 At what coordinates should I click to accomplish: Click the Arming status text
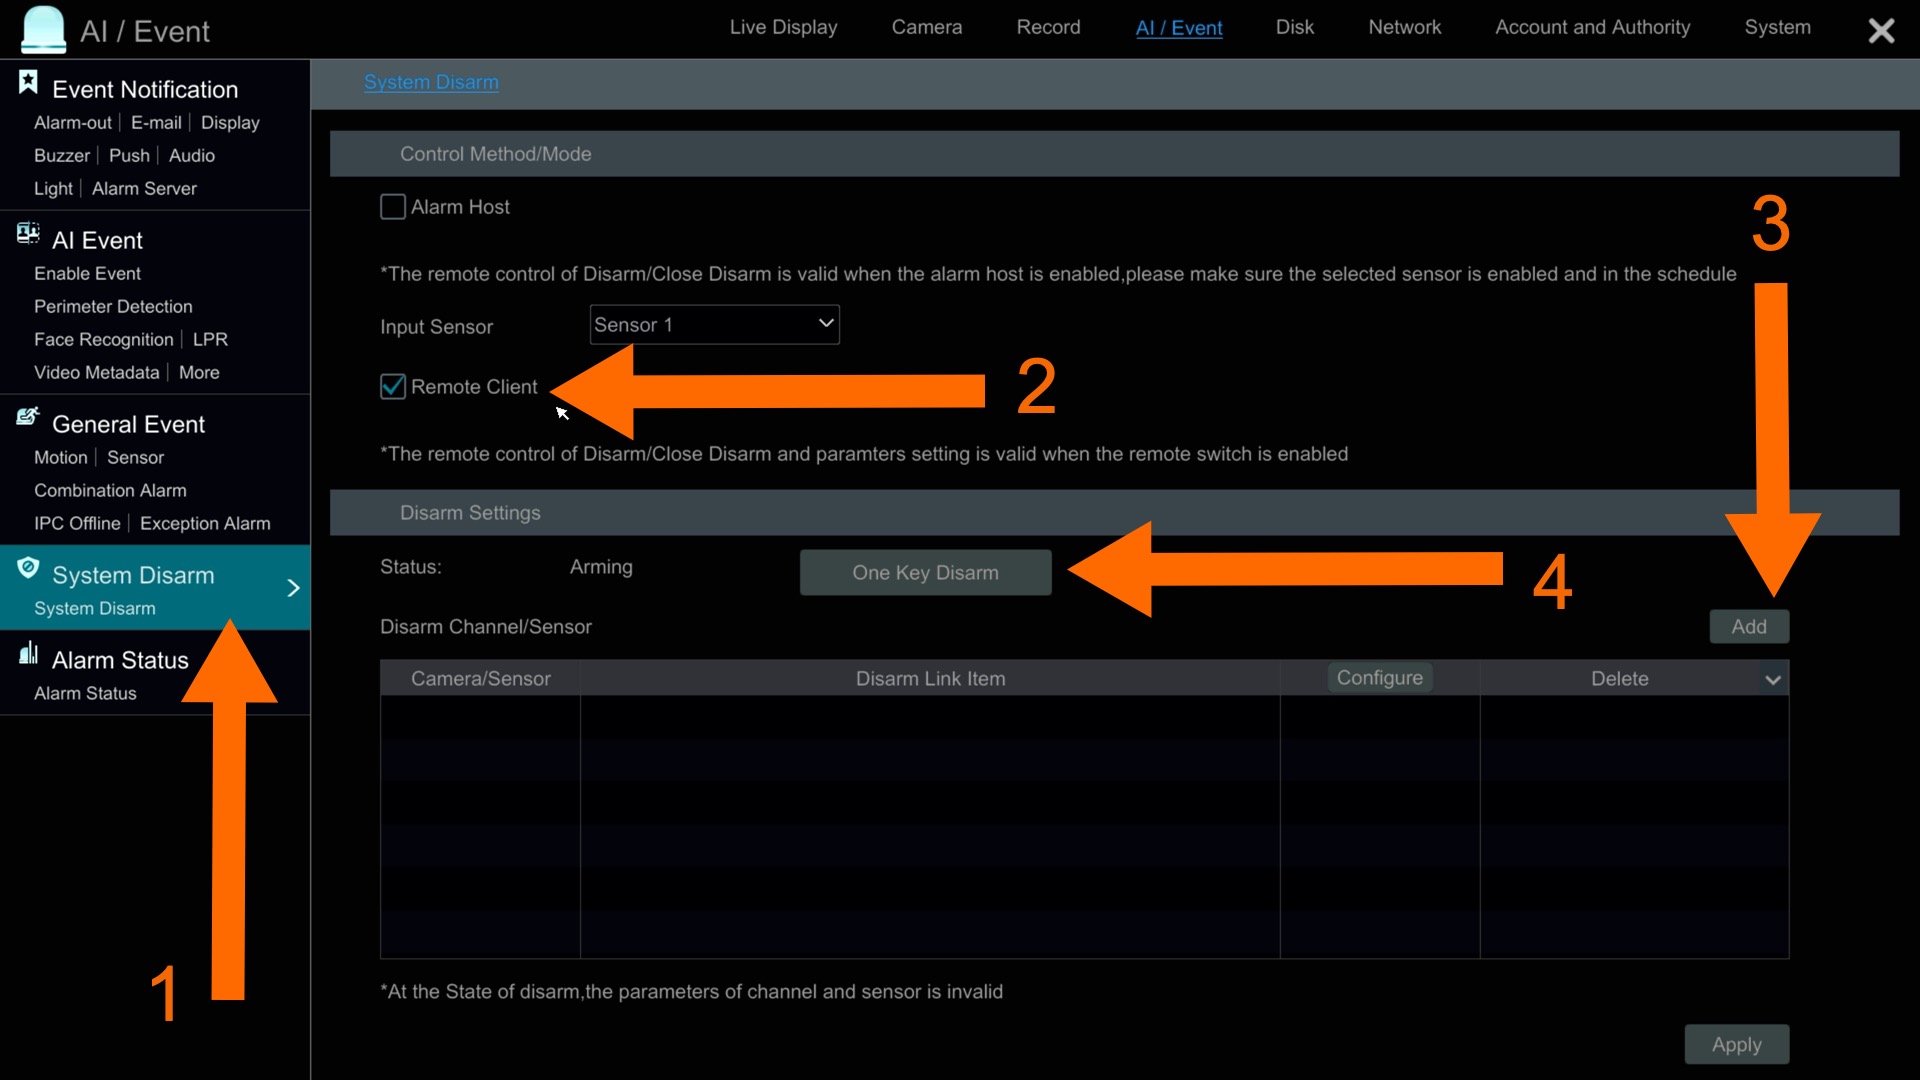[x=601, y=568]
